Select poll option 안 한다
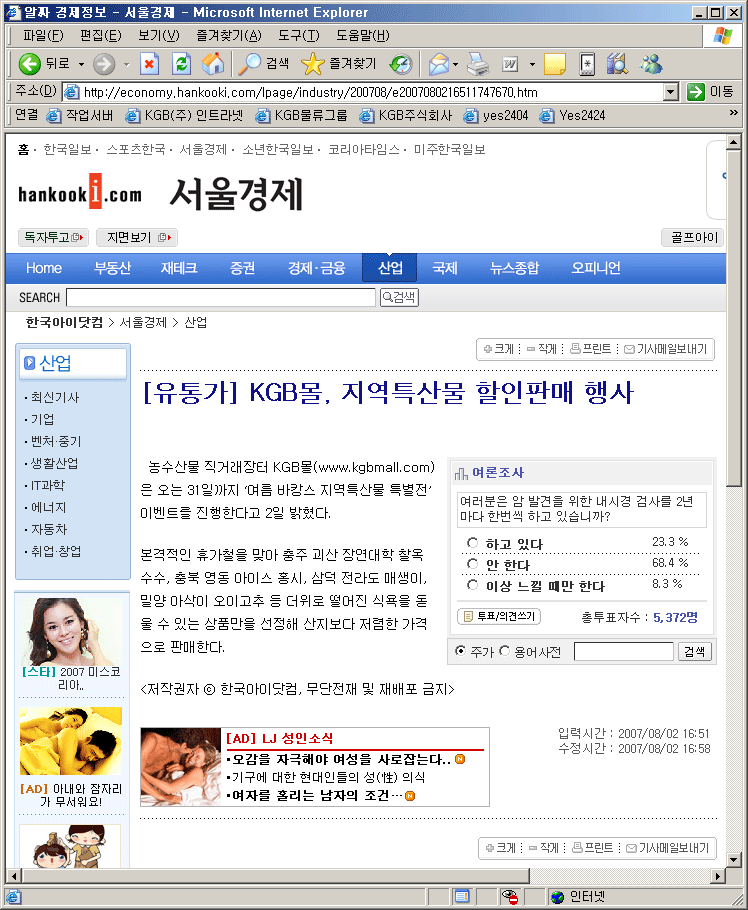 coord(472,564)
